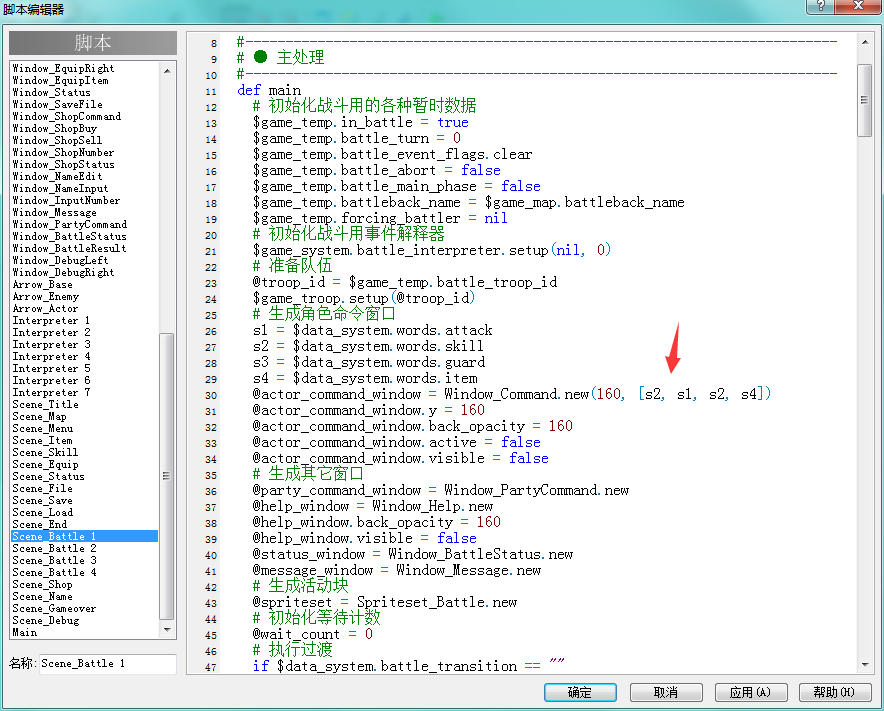Select Window_SaveFile script

click(58, 104)
